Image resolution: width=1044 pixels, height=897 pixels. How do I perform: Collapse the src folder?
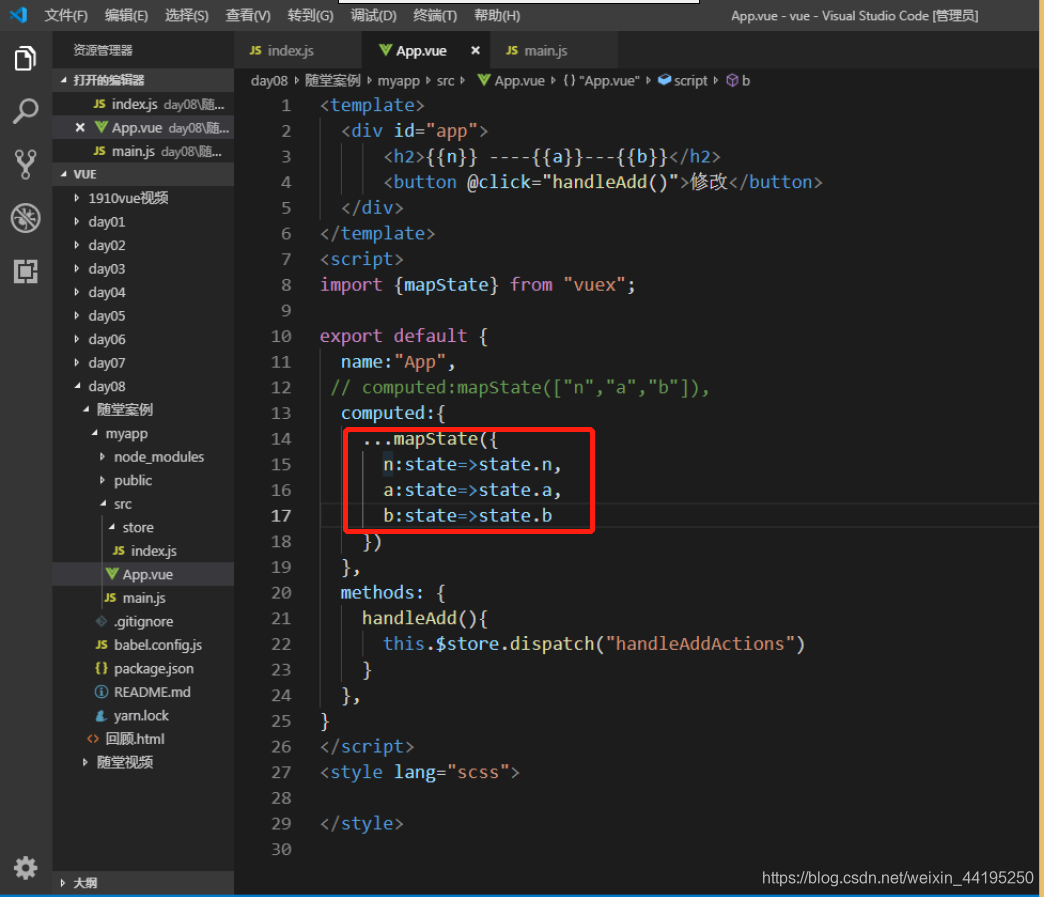pos(143,504)
